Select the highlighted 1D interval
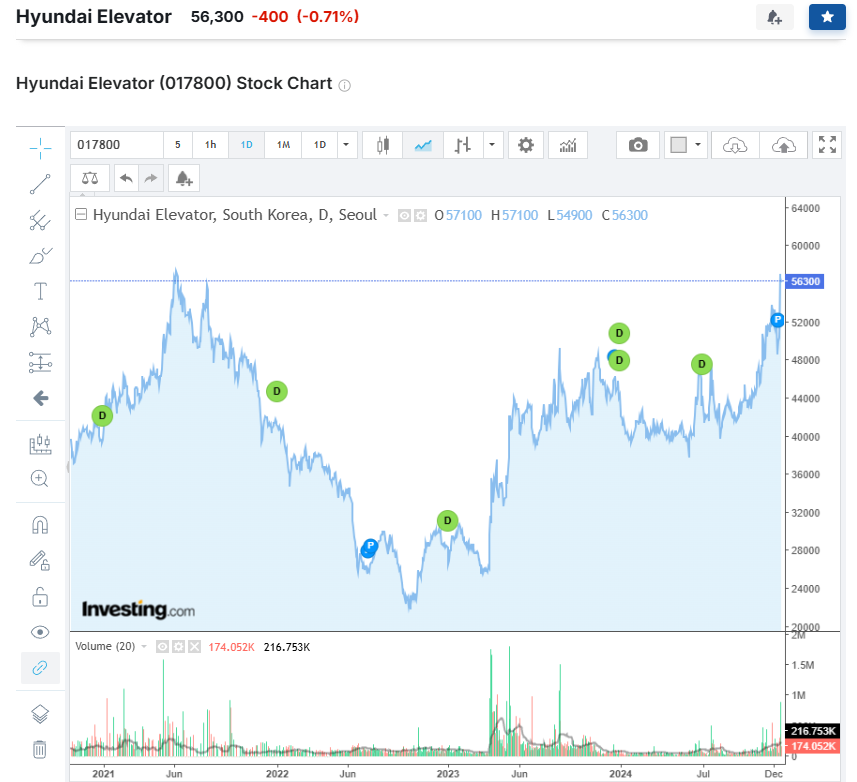Viewport: 857px width, 782px height. 246,145
